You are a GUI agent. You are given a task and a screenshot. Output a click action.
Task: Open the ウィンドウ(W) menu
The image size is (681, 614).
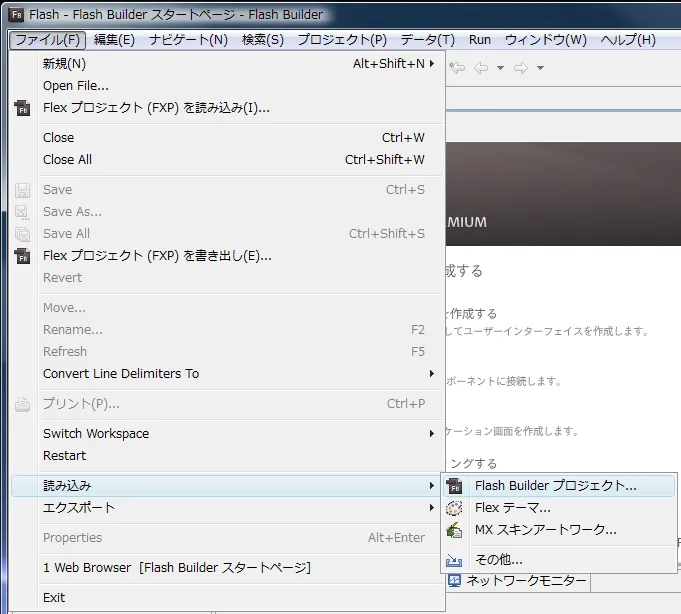click(545, 40)
